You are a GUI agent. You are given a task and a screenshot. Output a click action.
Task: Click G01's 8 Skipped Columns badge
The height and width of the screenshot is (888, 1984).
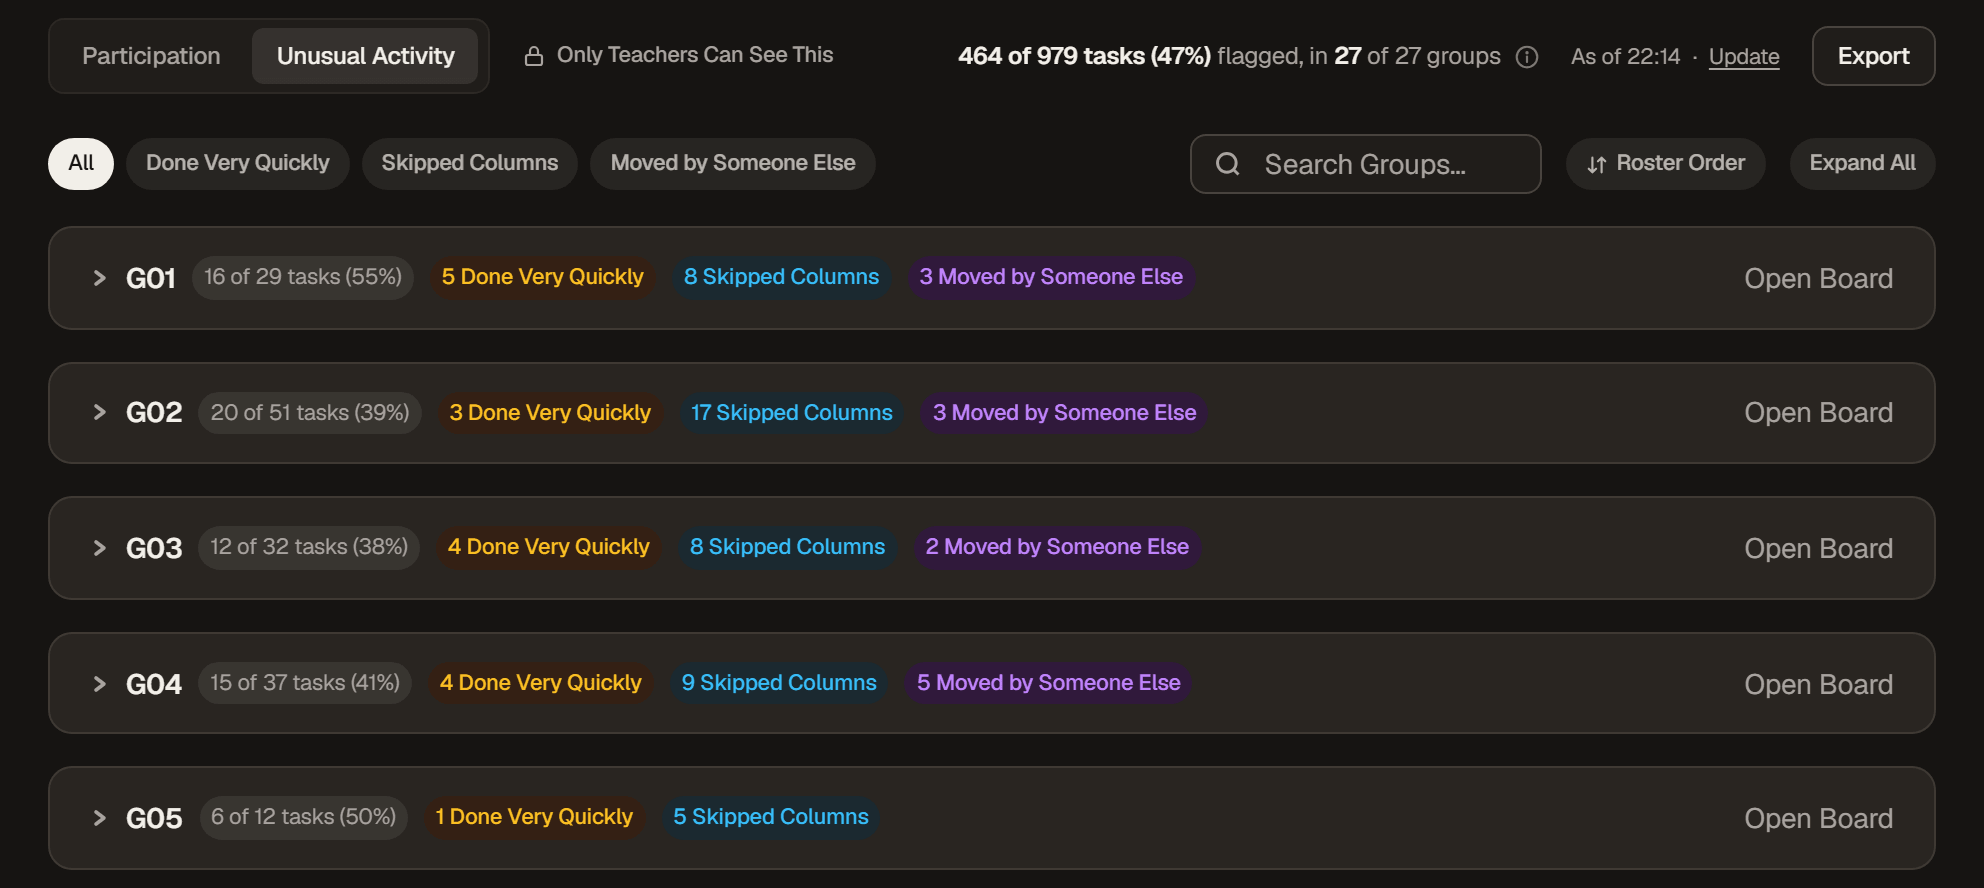pos(781,277)
